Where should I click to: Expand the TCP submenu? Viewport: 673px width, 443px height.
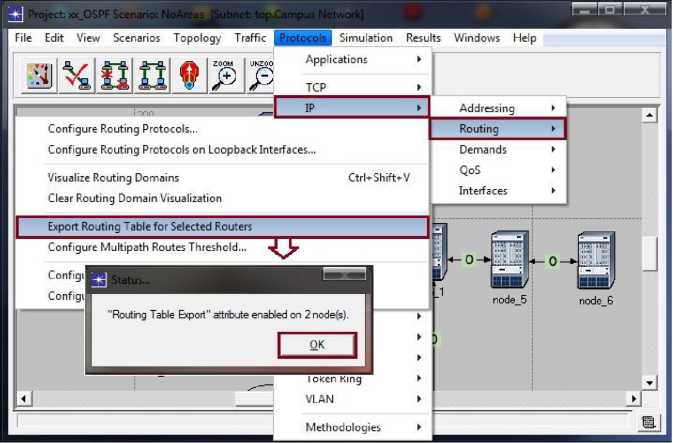pos(352,87)
